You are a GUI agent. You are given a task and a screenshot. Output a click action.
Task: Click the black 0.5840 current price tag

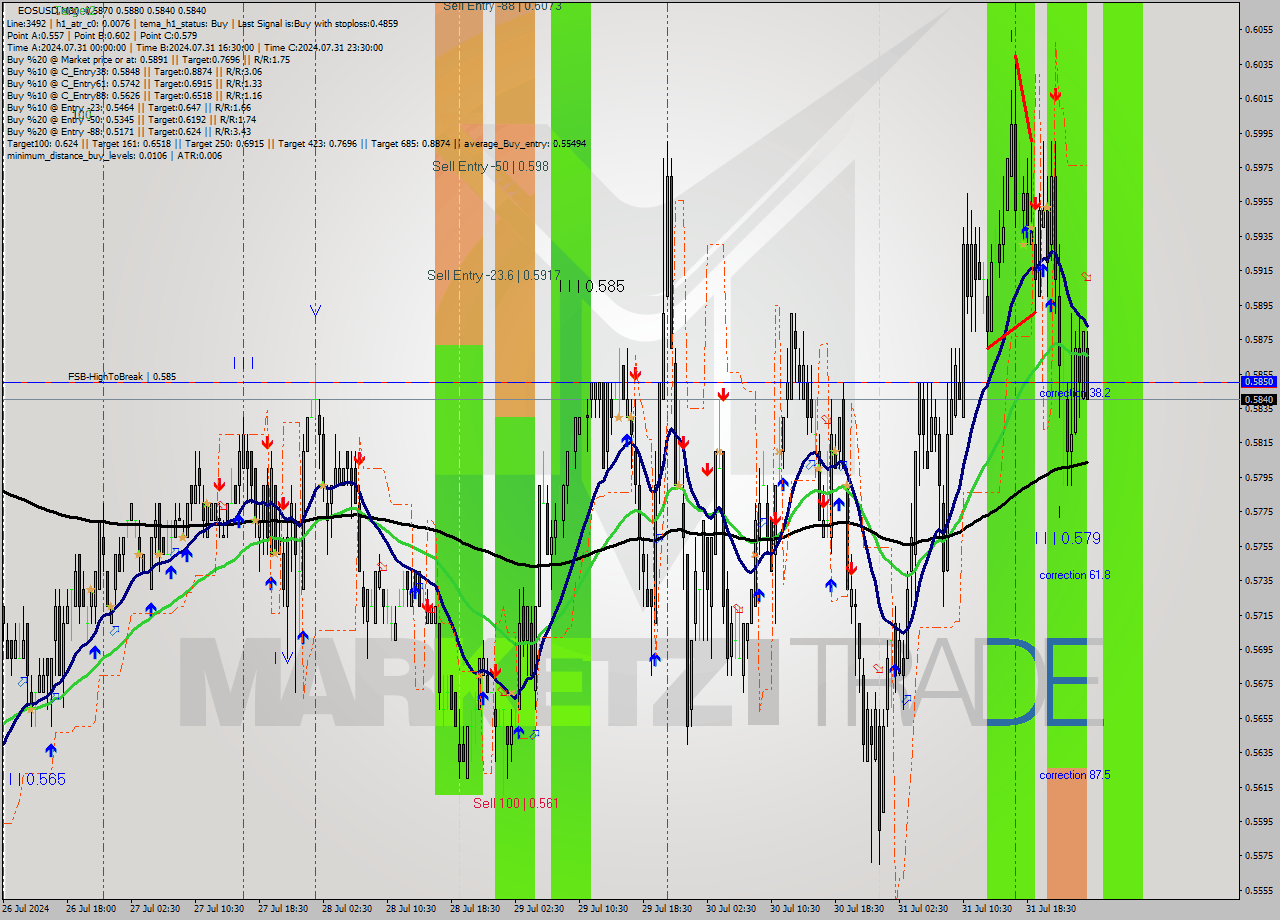tap(1258, 399)
